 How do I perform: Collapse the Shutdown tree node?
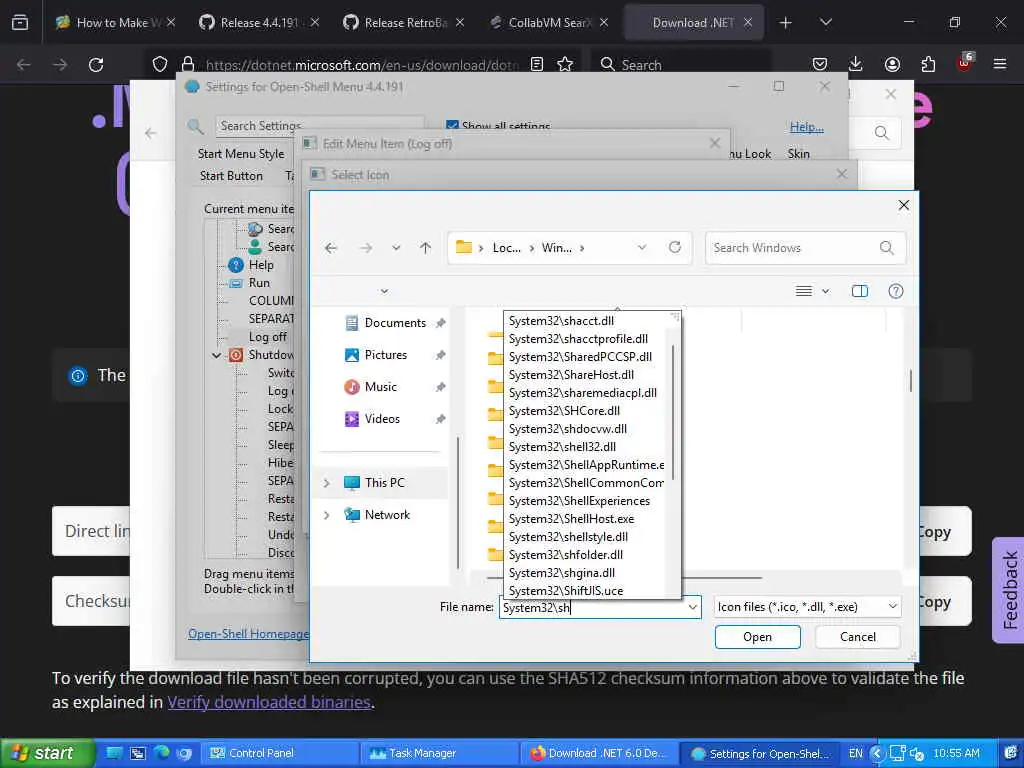coord(216,355)
